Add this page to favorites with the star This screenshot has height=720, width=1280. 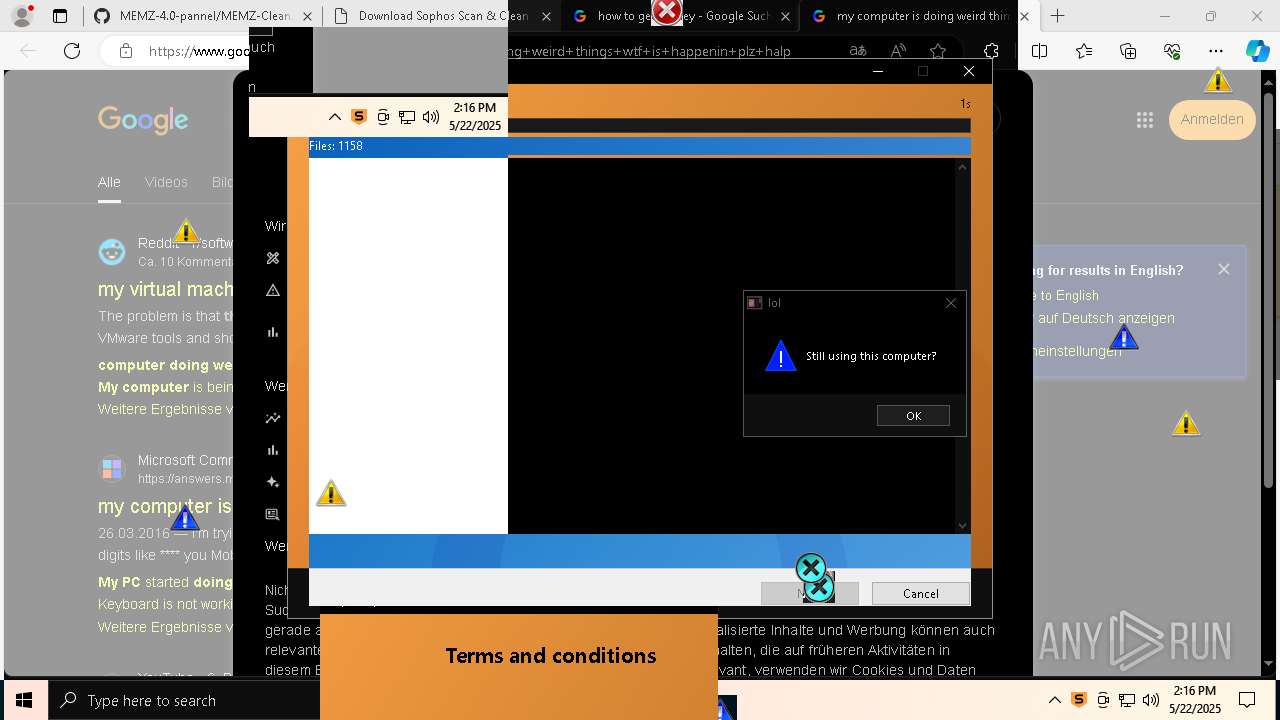(937, 51)
